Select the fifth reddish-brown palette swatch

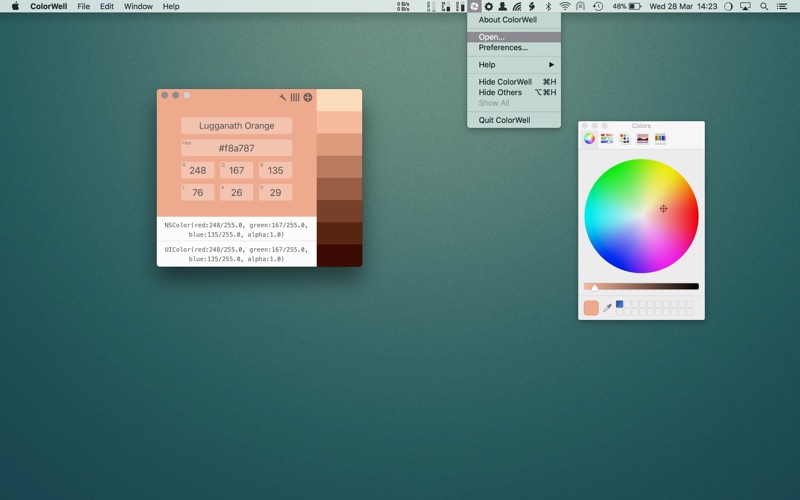[x=339, y=189]
